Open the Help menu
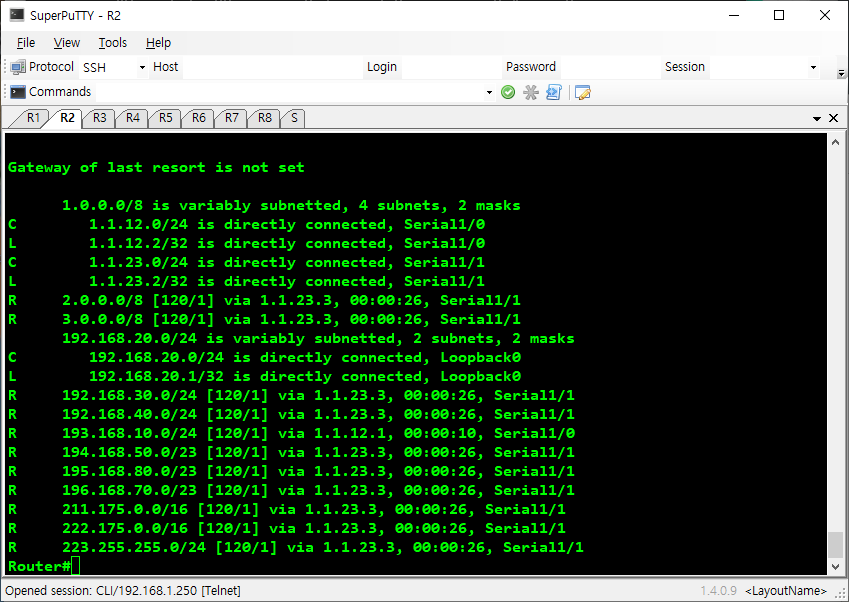Viewport: 849px width, 602px height. (158, 43)
